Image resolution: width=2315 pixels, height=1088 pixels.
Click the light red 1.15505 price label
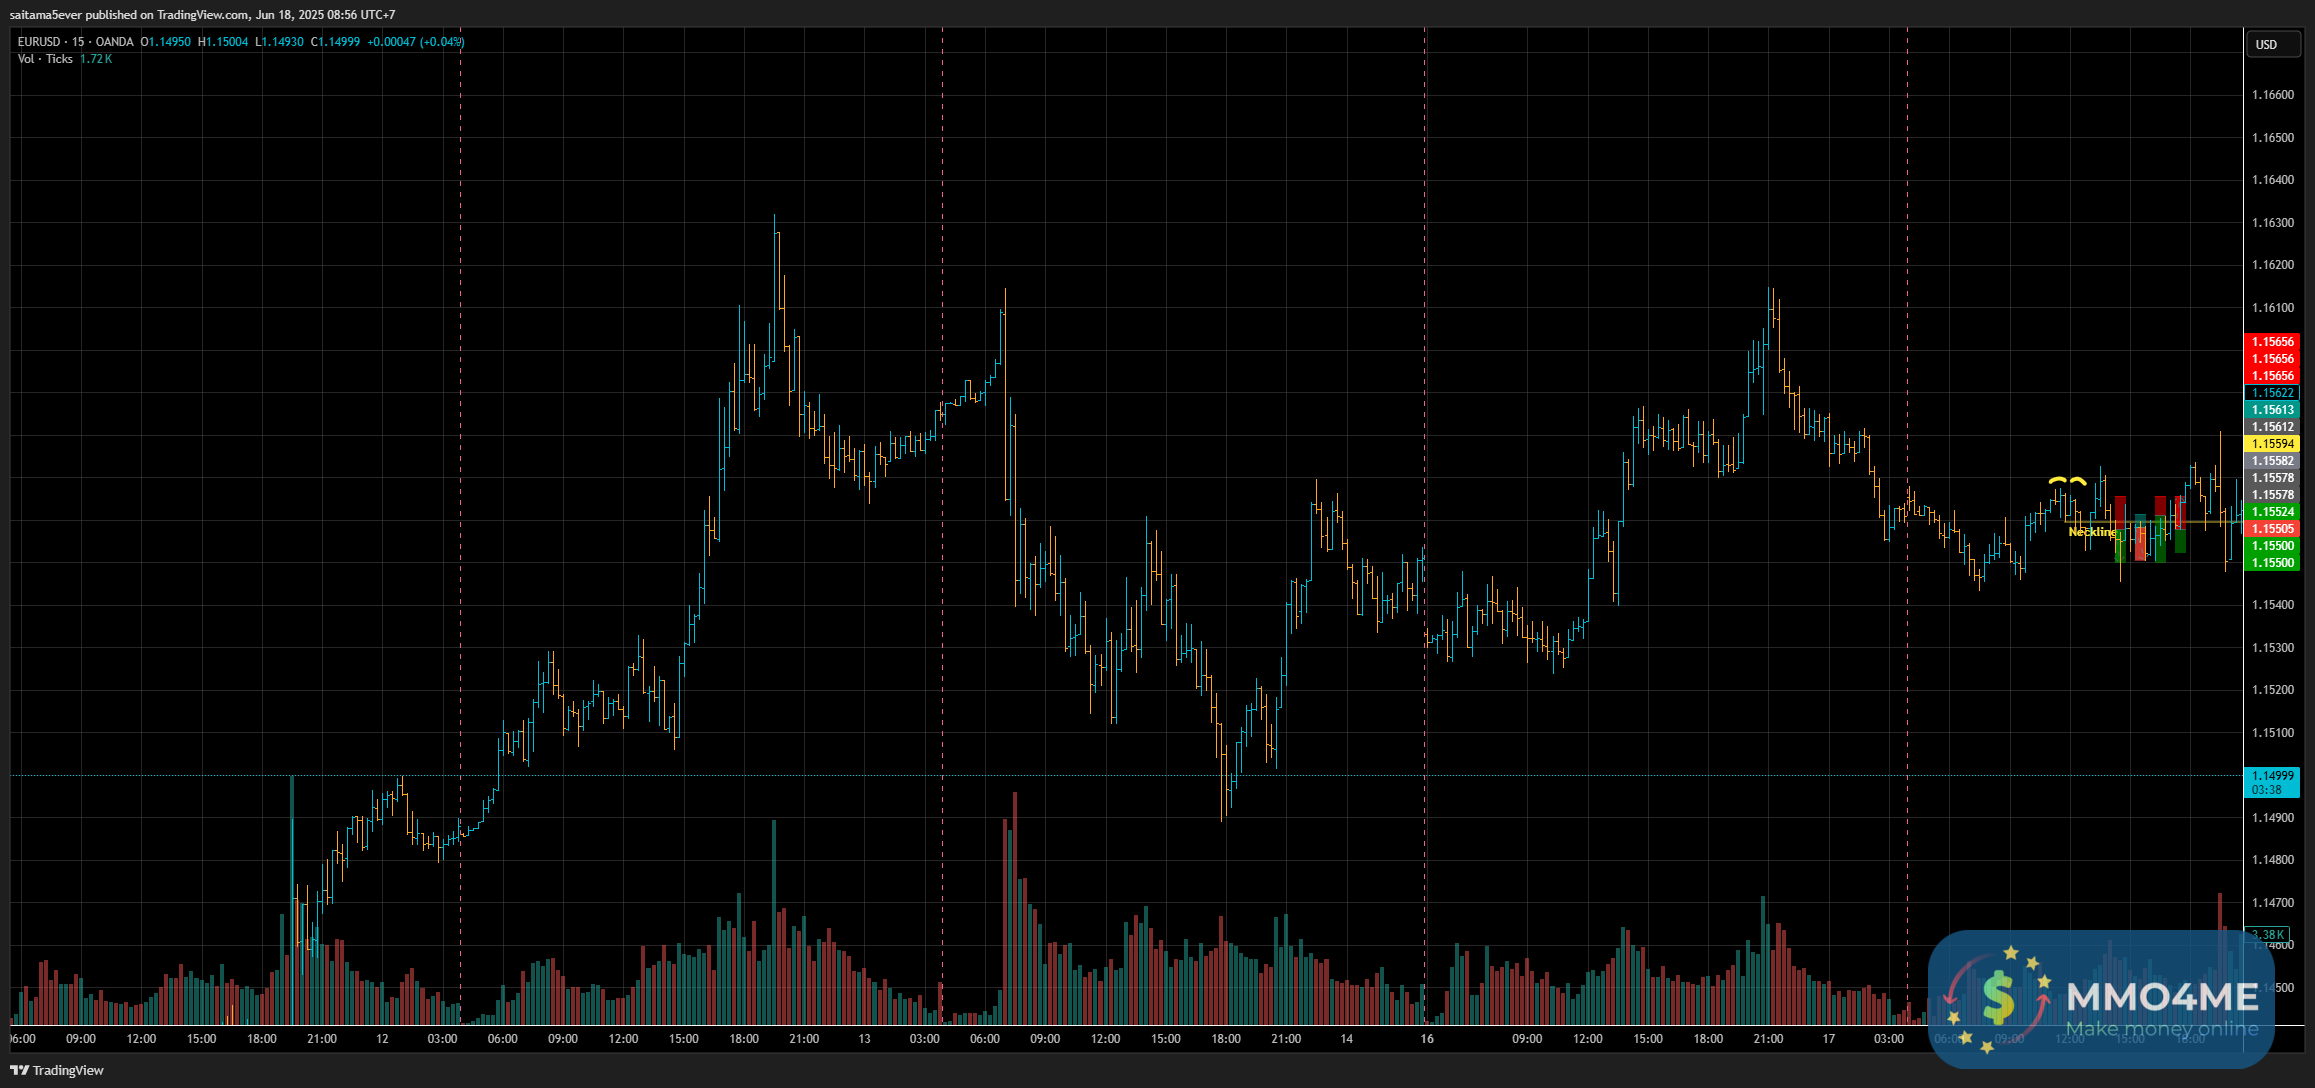click(2272, 529)
